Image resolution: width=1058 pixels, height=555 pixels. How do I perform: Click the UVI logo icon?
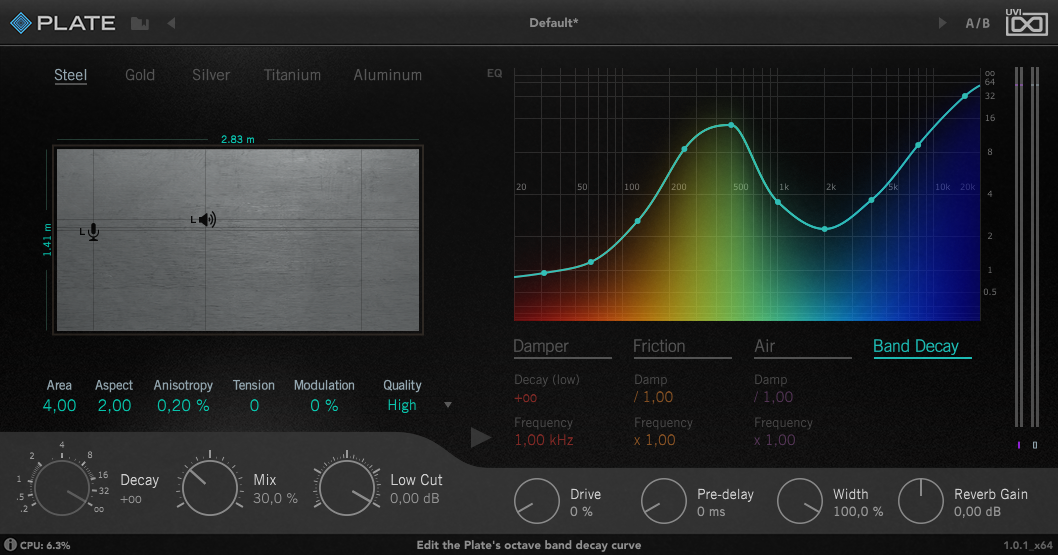(1026, 22)
